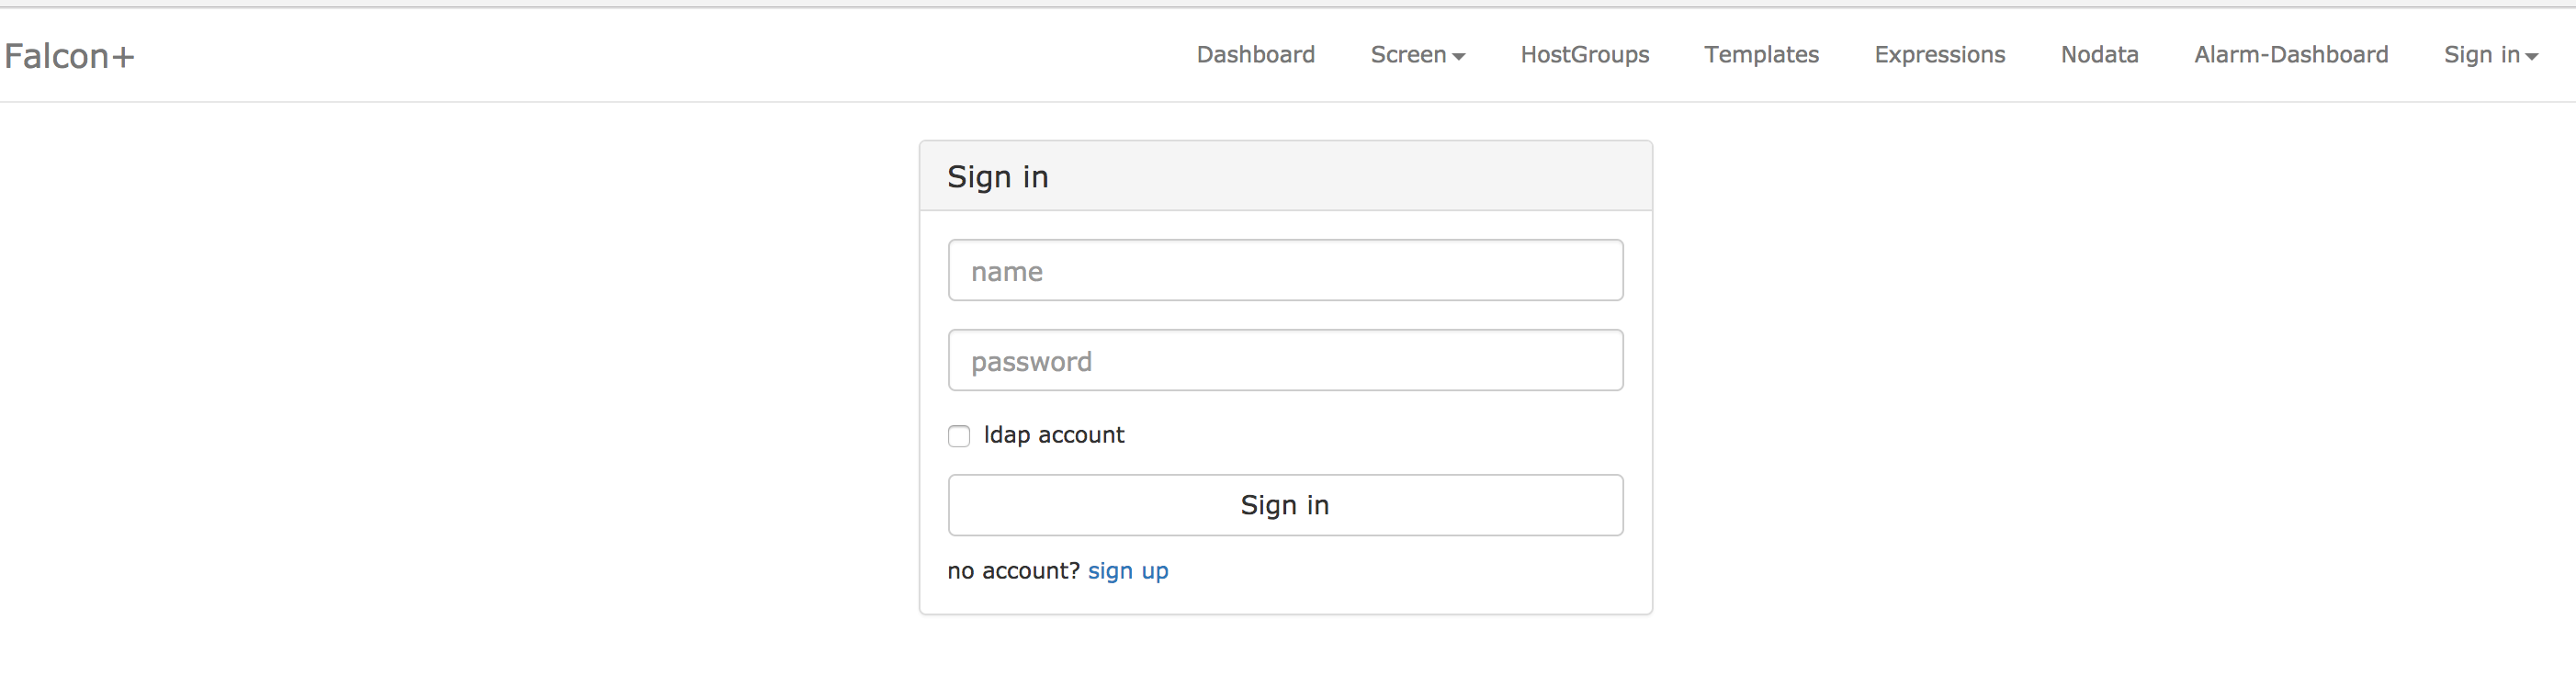Click empty navbar space left of Dashboard
The image size is (2576, 687).
point(700,55)
